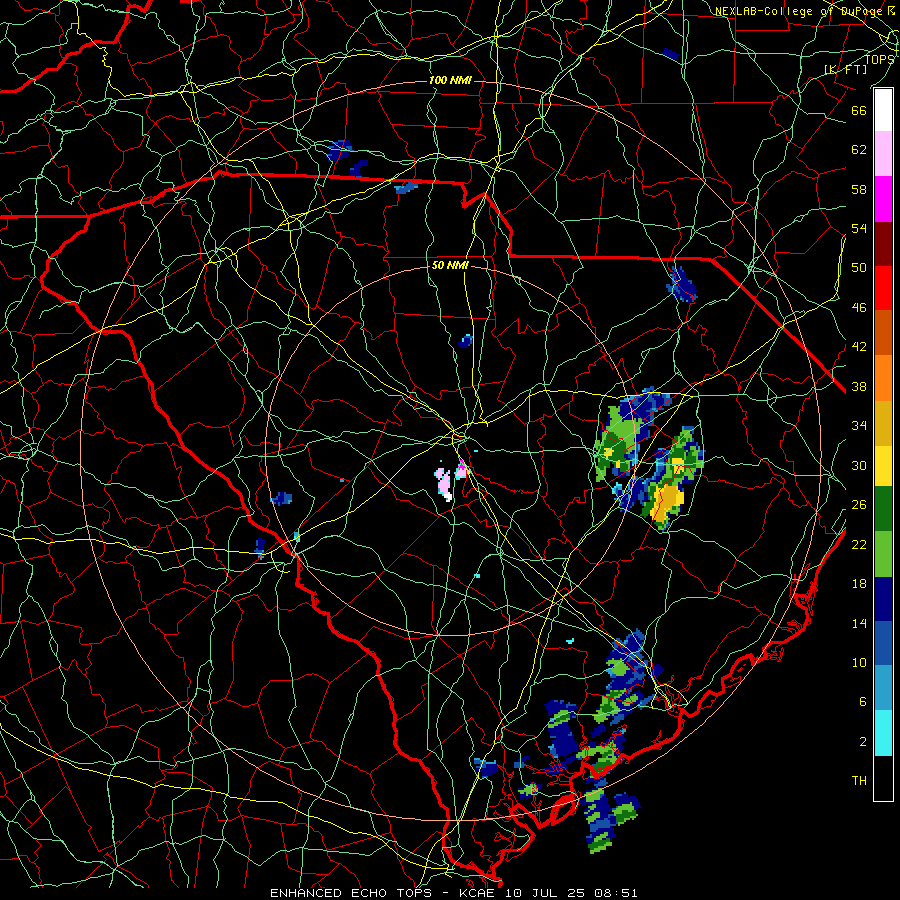Click the light pink legend swatch

(x=883, y=154)
